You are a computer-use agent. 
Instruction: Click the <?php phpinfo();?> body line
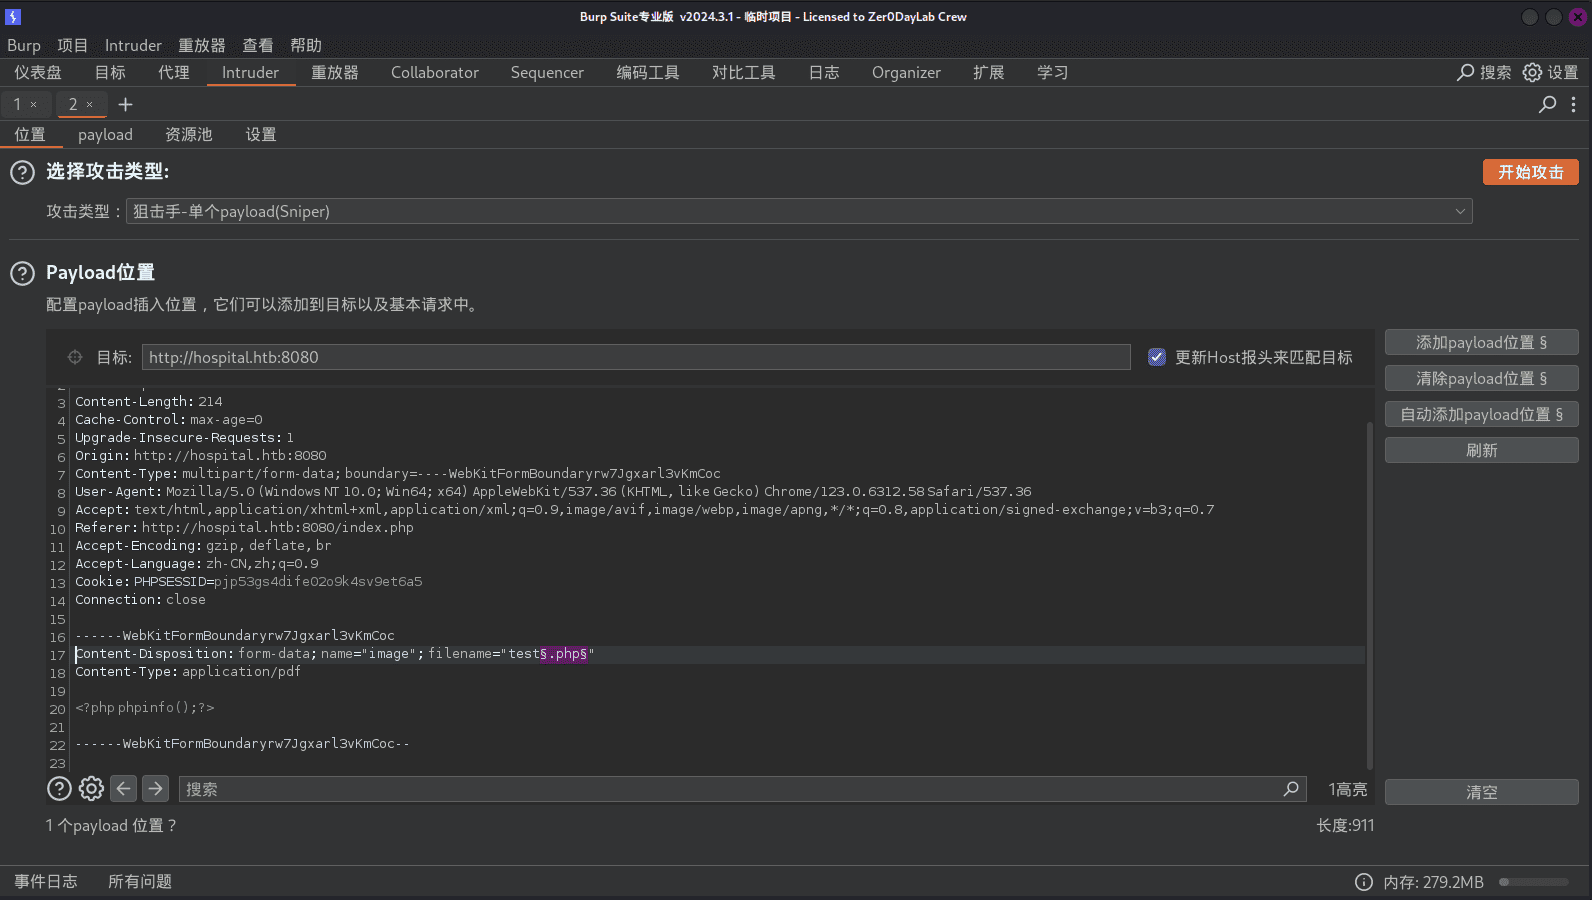145,708
